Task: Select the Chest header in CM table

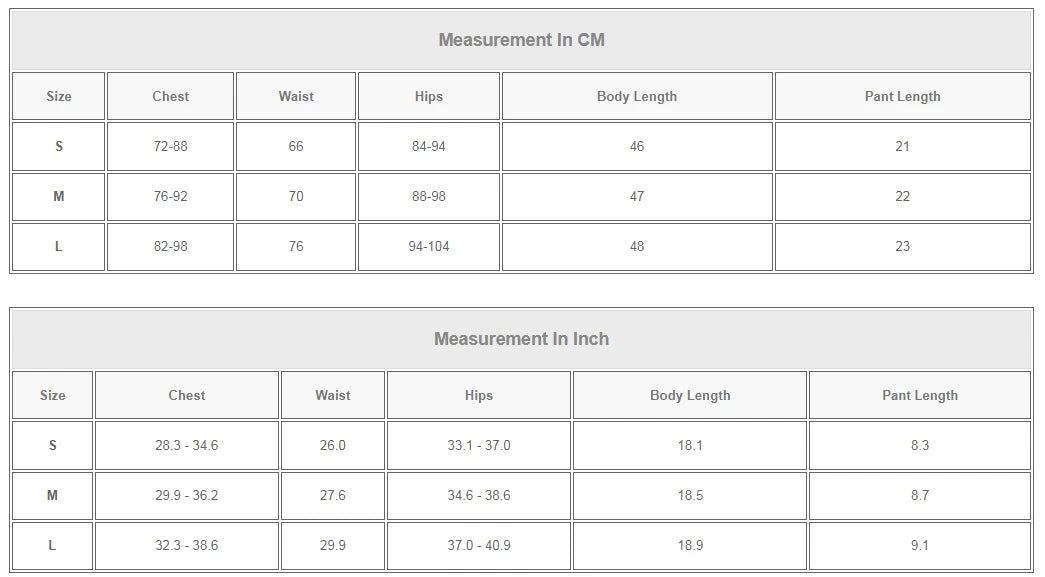Action: [171, 97]
